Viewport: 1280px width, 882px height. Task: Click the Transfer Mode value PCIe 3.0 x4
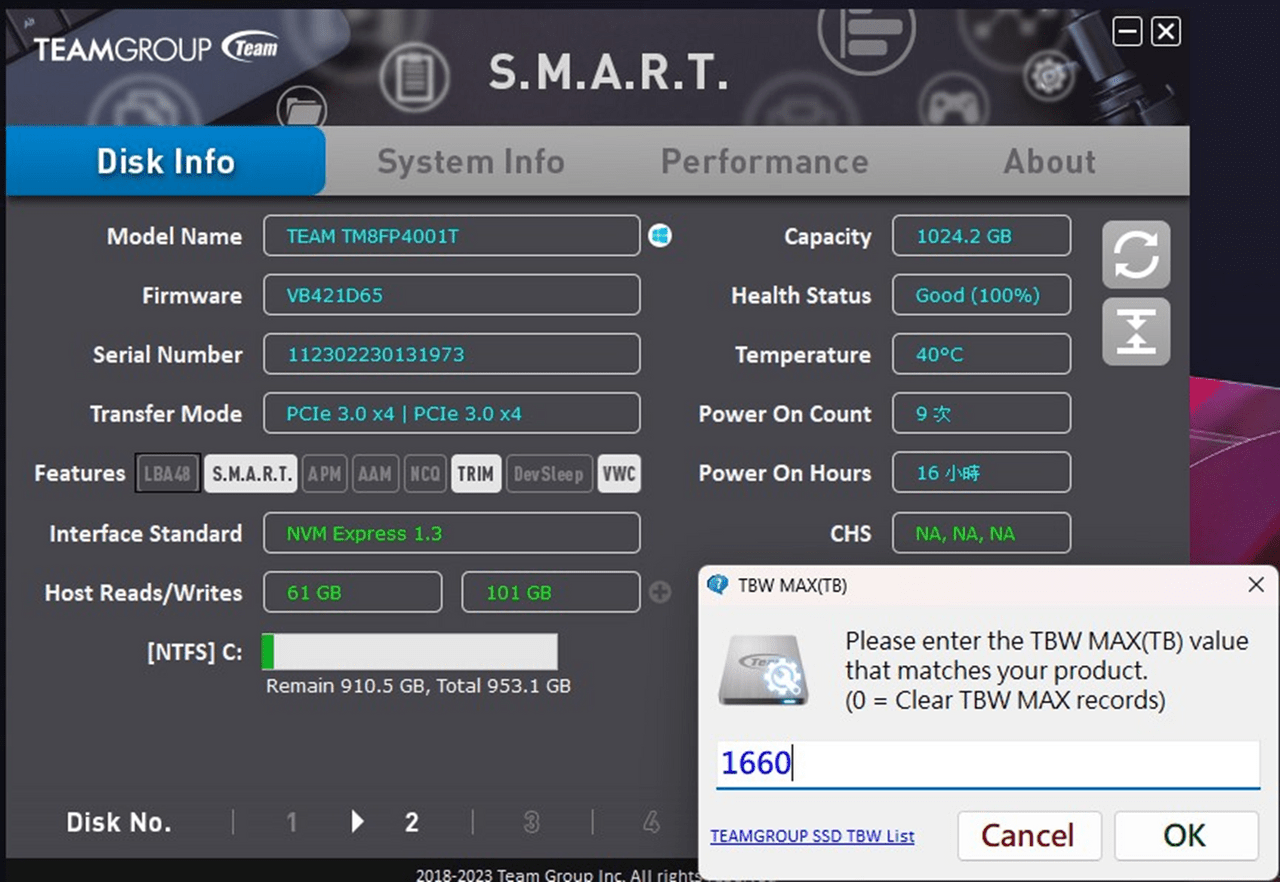[452, 413]
